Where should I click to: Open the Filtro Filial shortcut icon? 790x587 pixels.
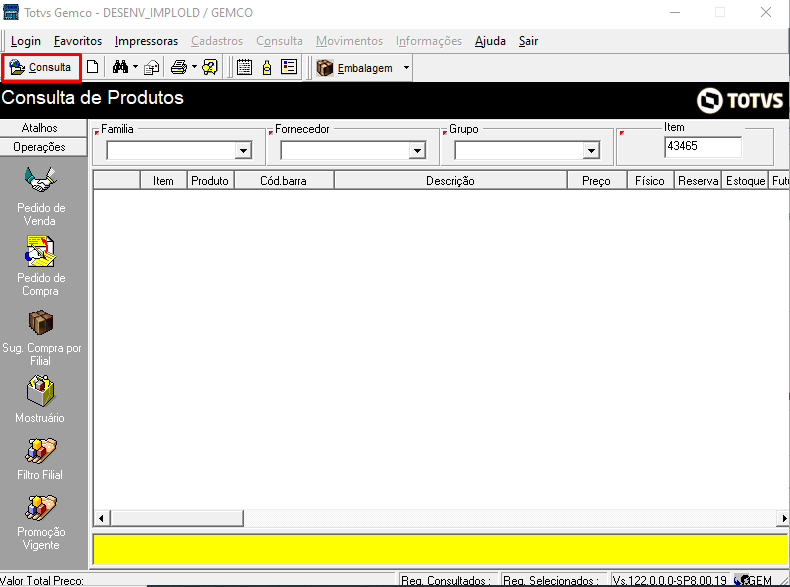pyautogui.click(x=41, y=450)
